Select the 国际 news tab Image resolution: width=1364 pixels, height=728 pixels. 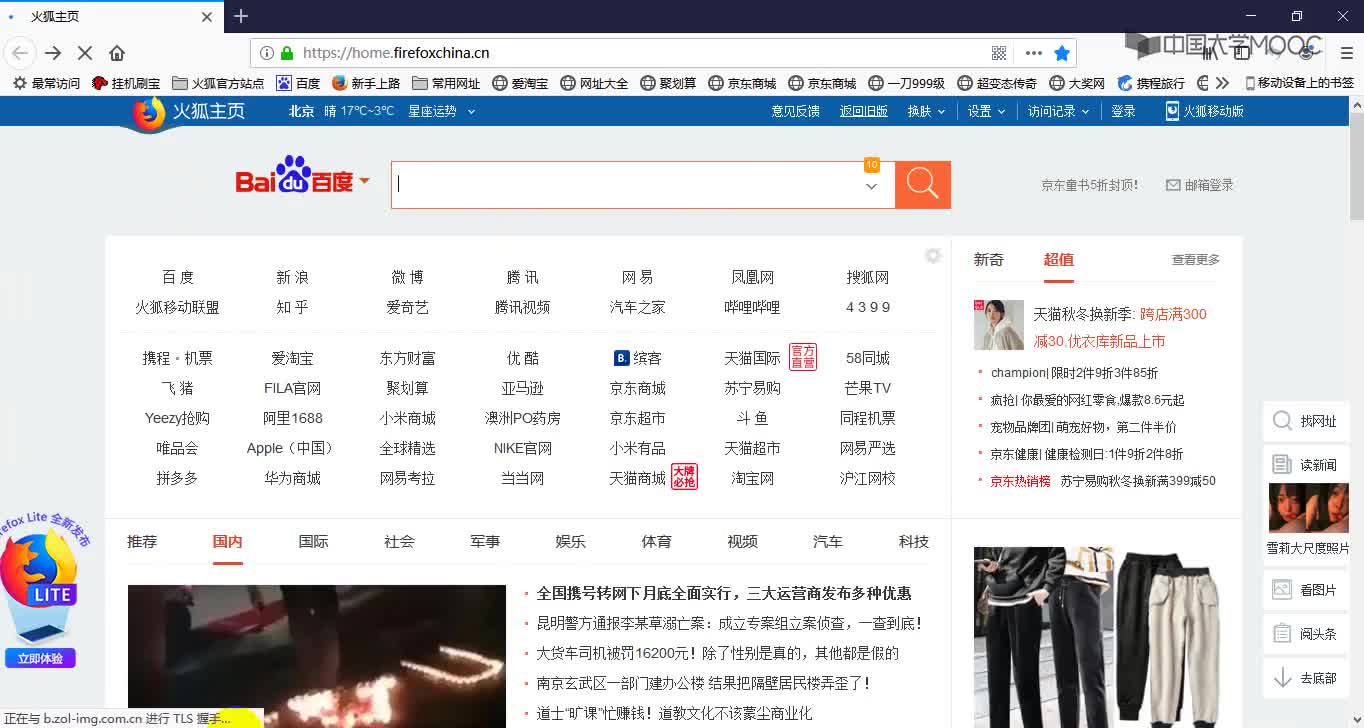pos(313,541)
